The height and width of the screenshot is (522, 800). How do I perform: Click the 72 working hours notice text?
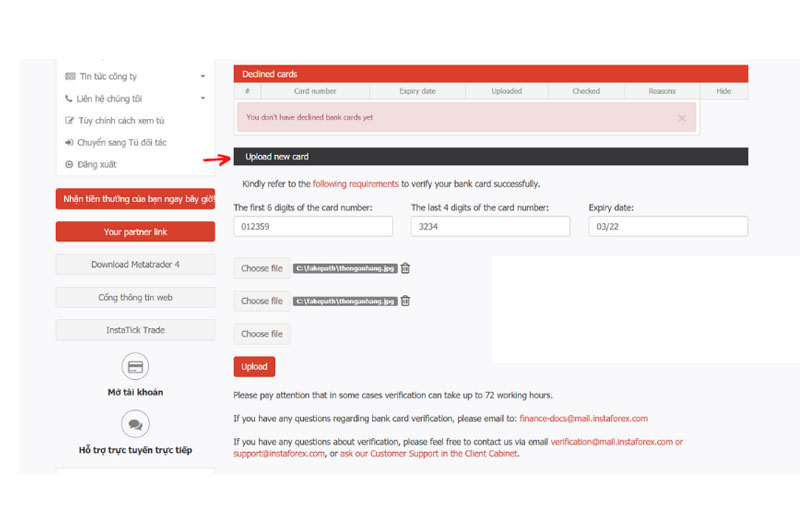point(393,395)
